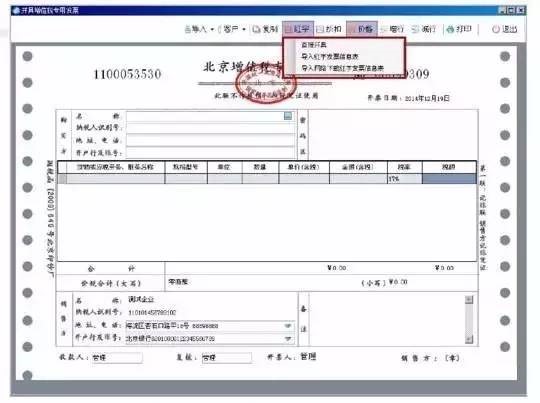Expand the seller bank account dropdown
Image resolution: width=540 pixels, height=403 pixels.
pyautogui.click(x=288, y=339)
